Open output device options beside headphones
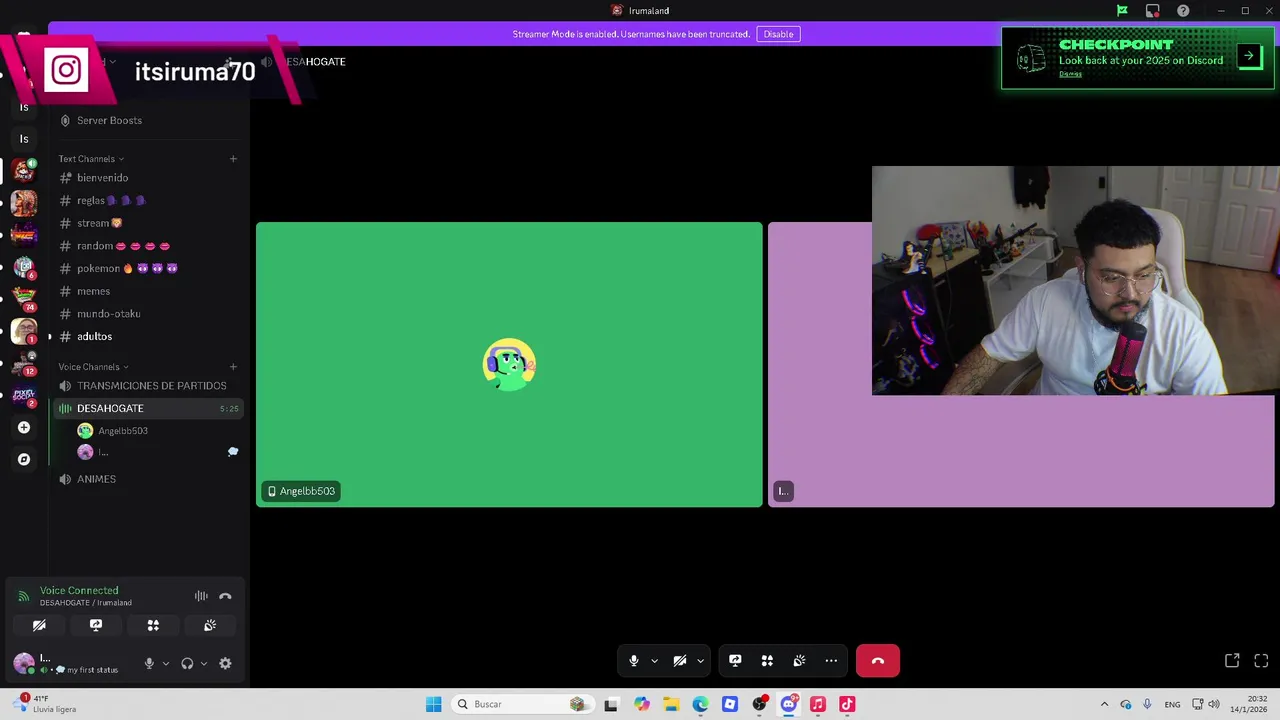The image size is (1280, 720). pyautogui.click(x=204, y=663)
